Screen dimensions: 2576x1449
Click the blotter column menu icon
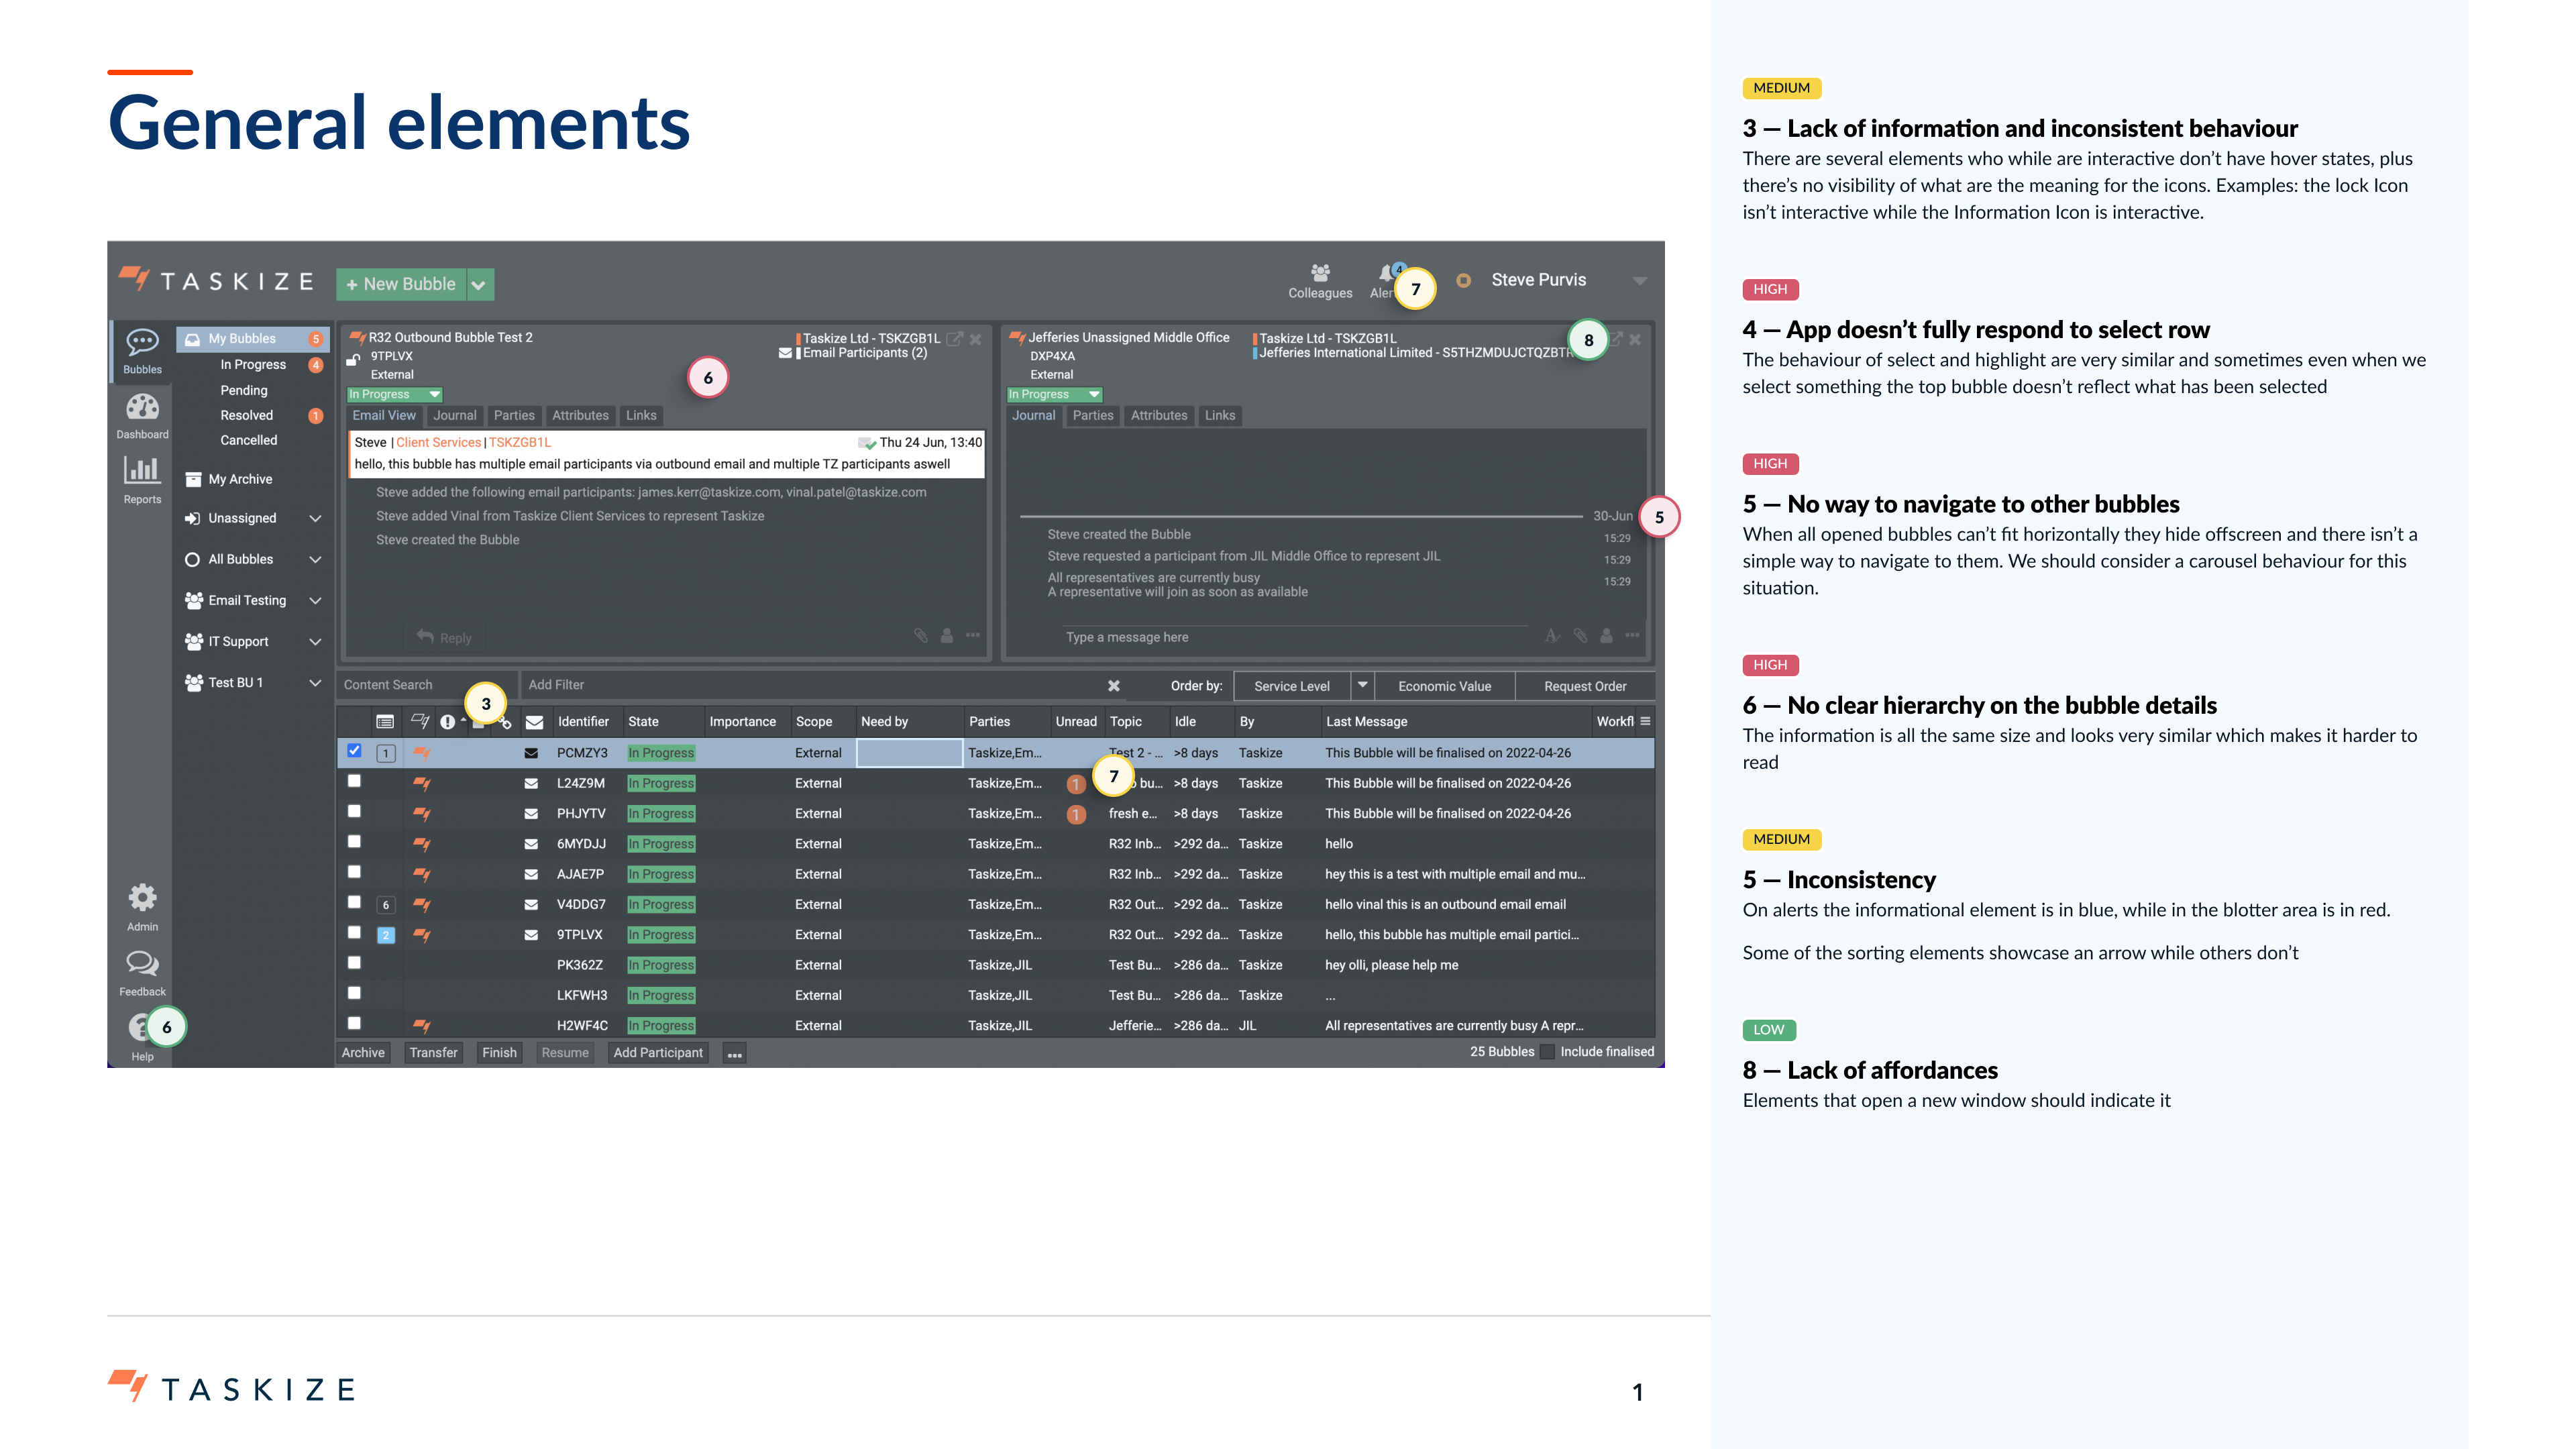(x=1645, y=722)
